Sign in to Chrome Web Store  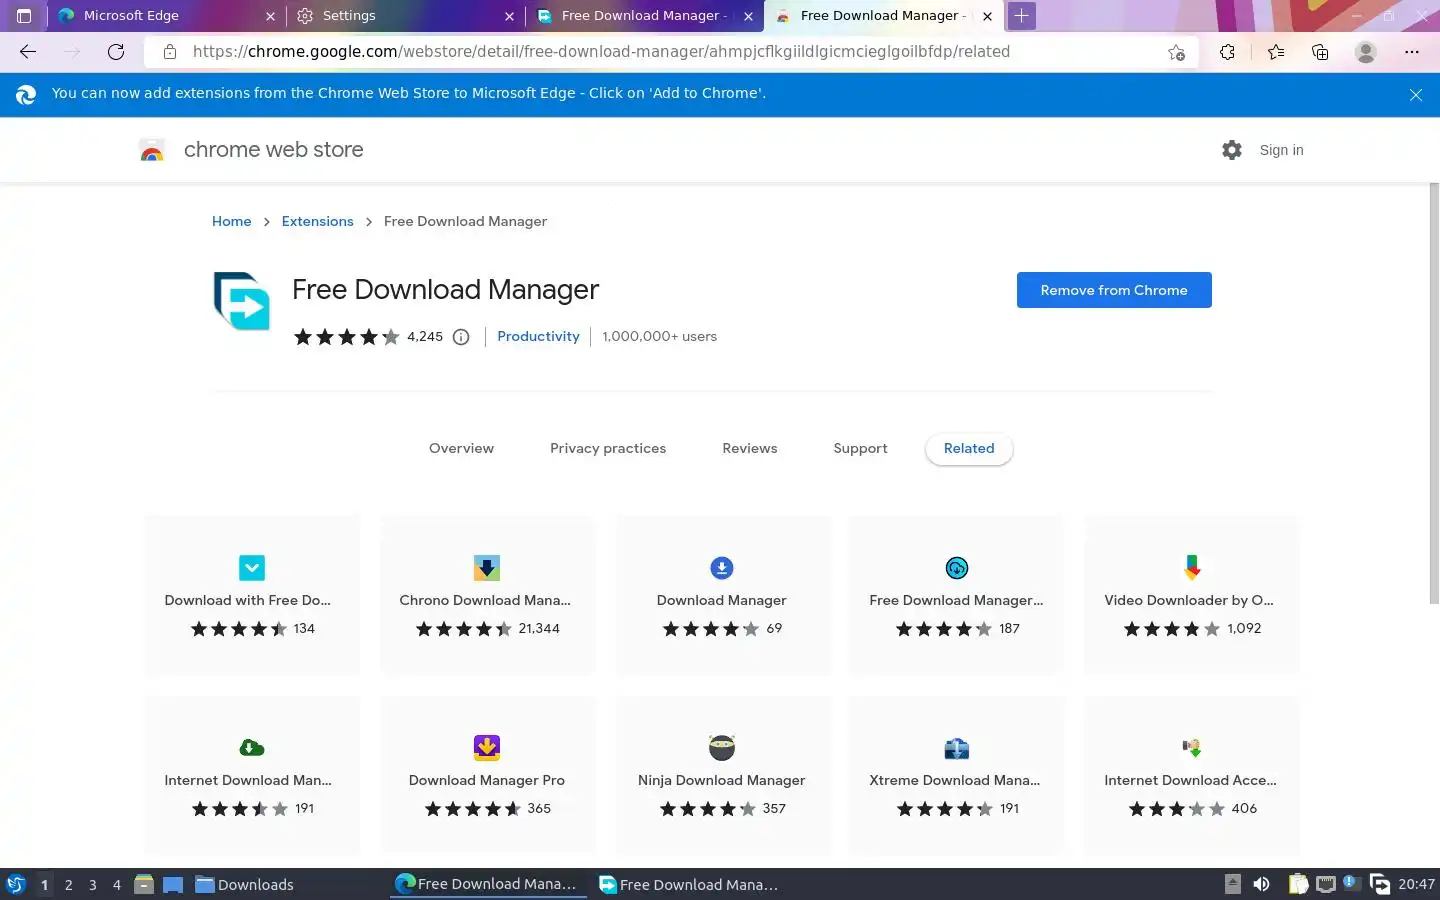click(x=1281, y=150)
